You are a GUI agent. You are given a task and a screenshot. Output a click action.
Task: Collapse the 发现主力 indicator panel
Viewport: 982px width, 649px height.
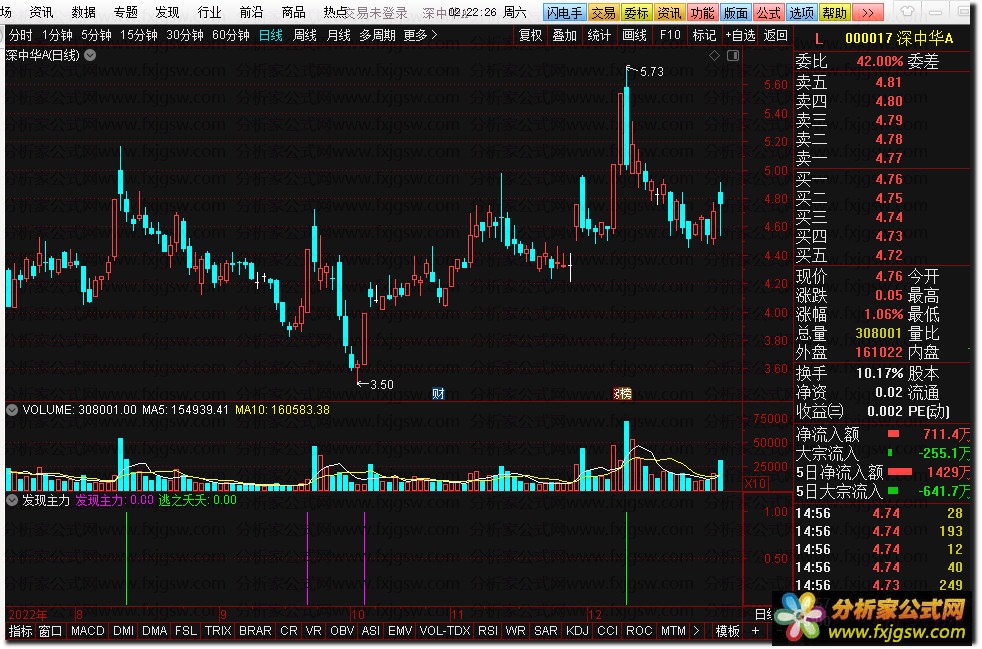tap(12, 500)
